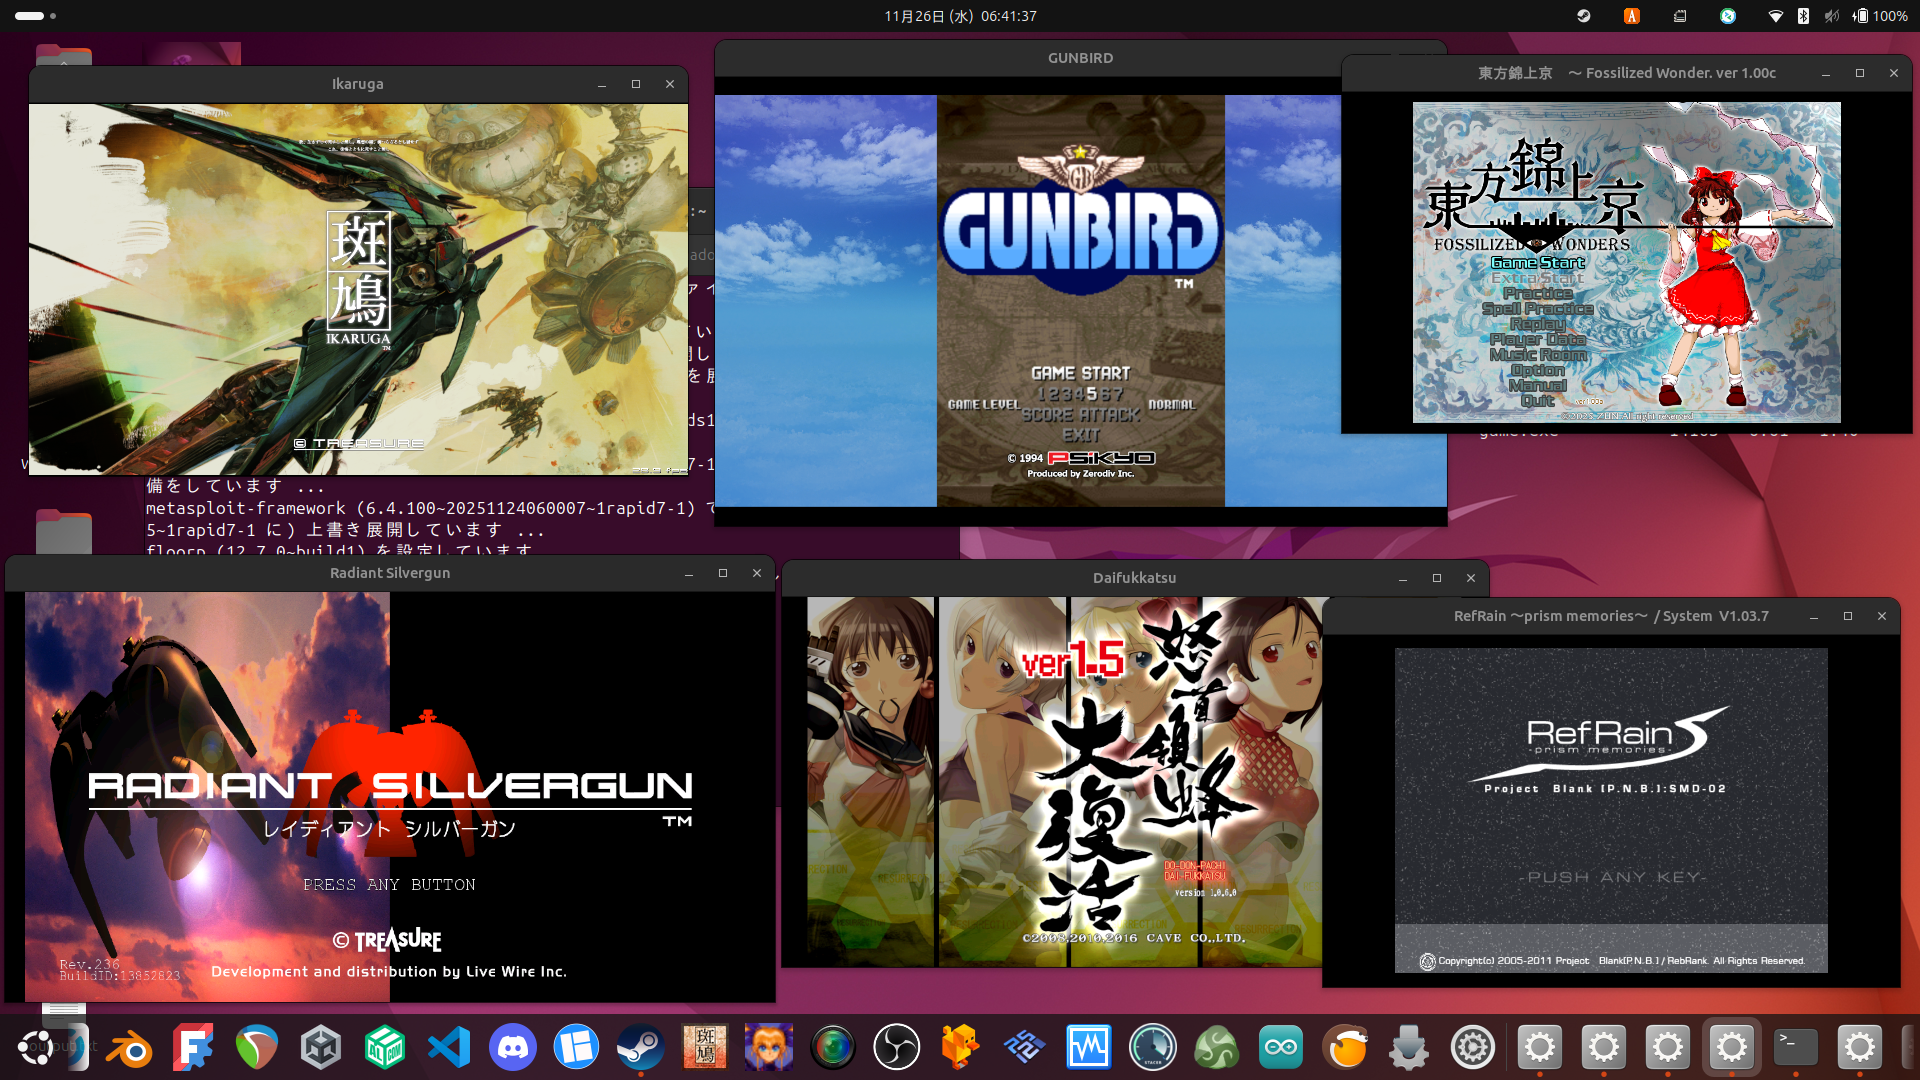Launch Blender from the dock

pos(129,1048)
